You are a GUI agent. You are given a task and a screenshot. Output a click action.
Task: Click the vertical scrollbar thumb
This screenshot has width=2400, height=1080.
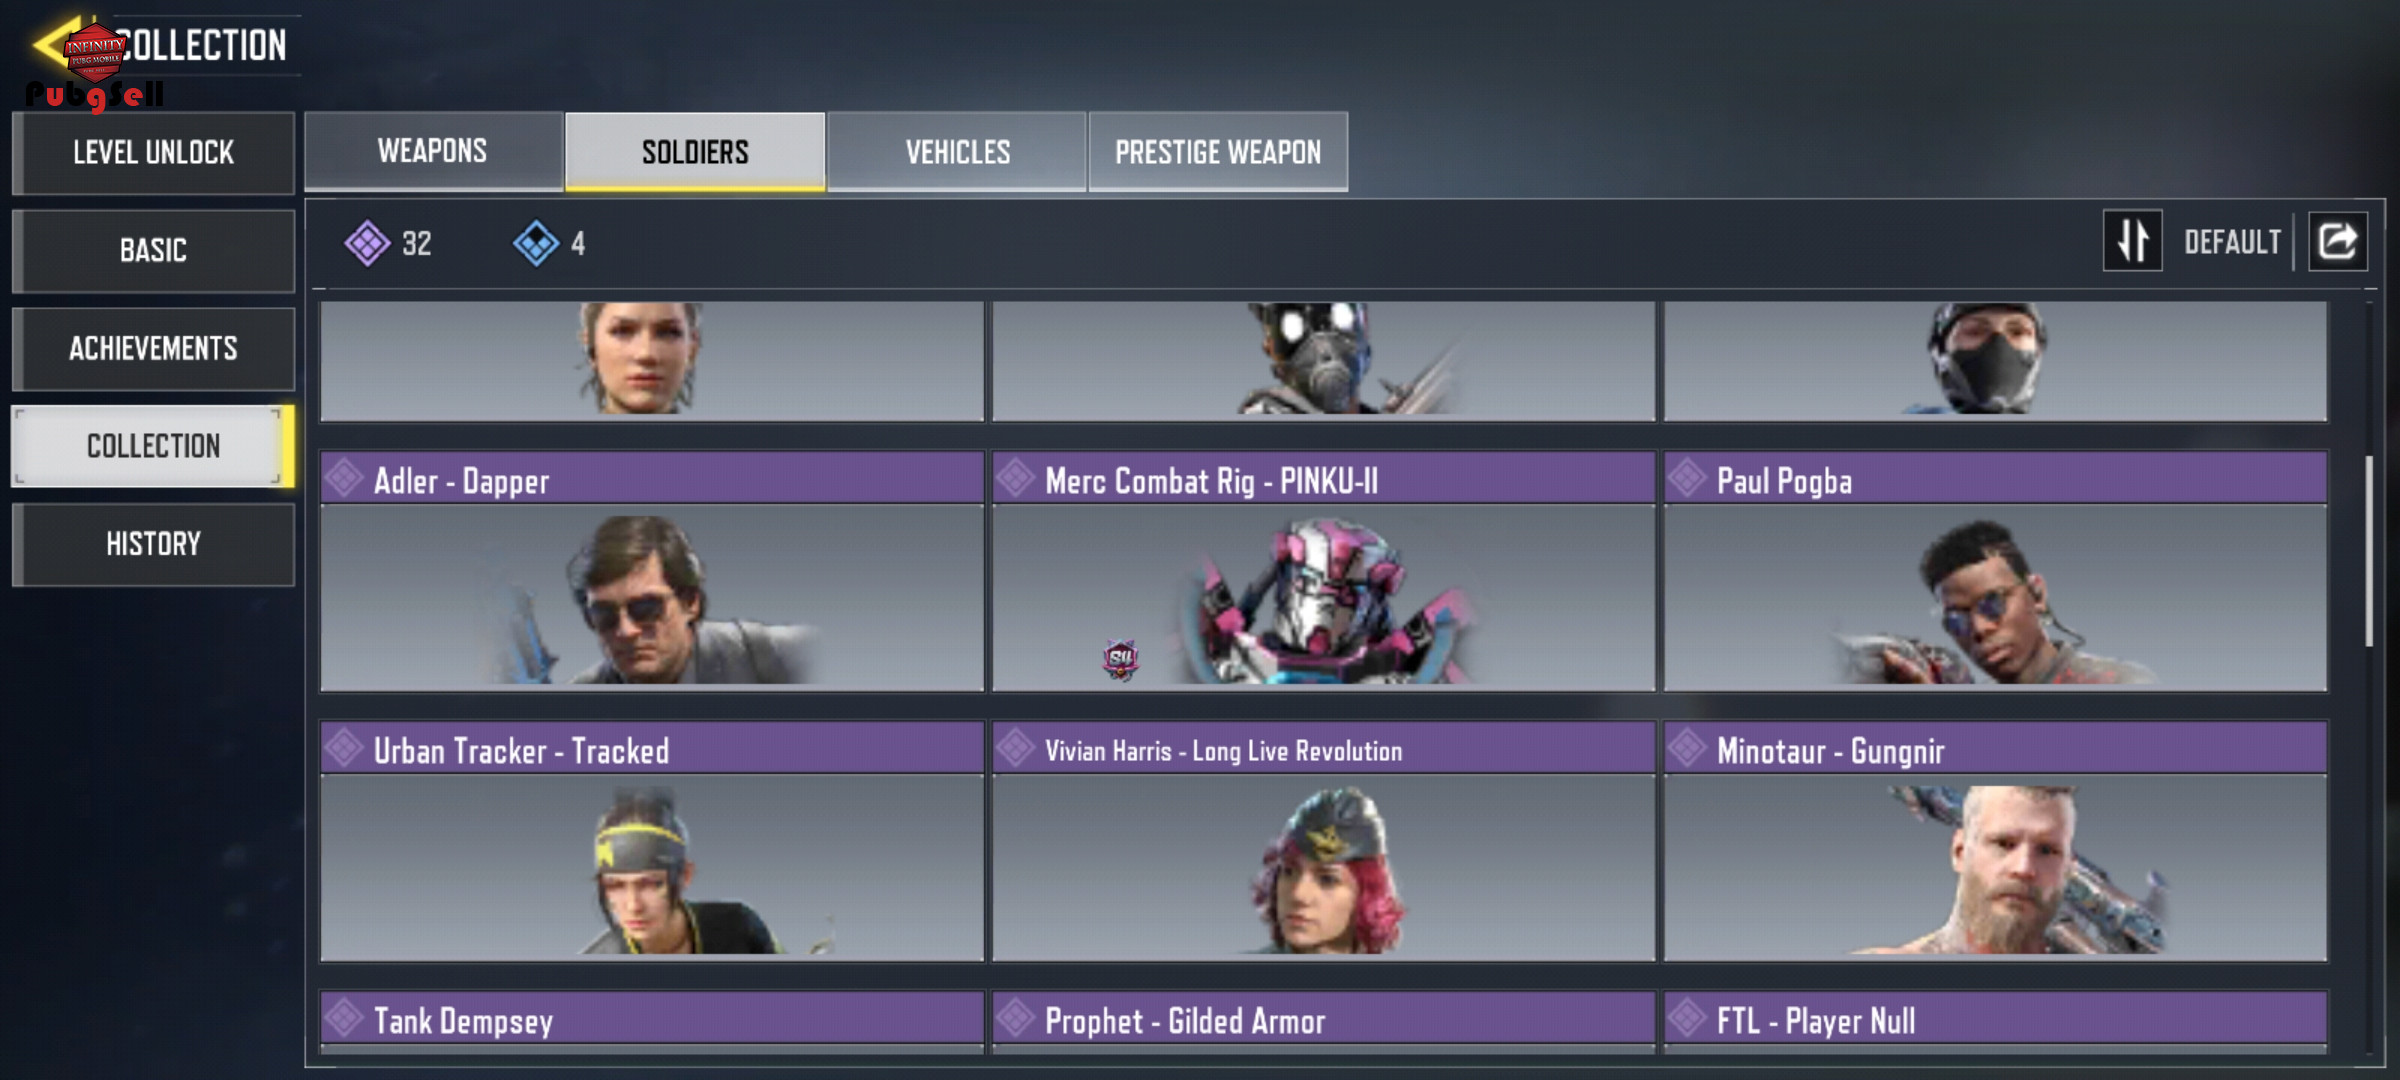(2369, 552)
